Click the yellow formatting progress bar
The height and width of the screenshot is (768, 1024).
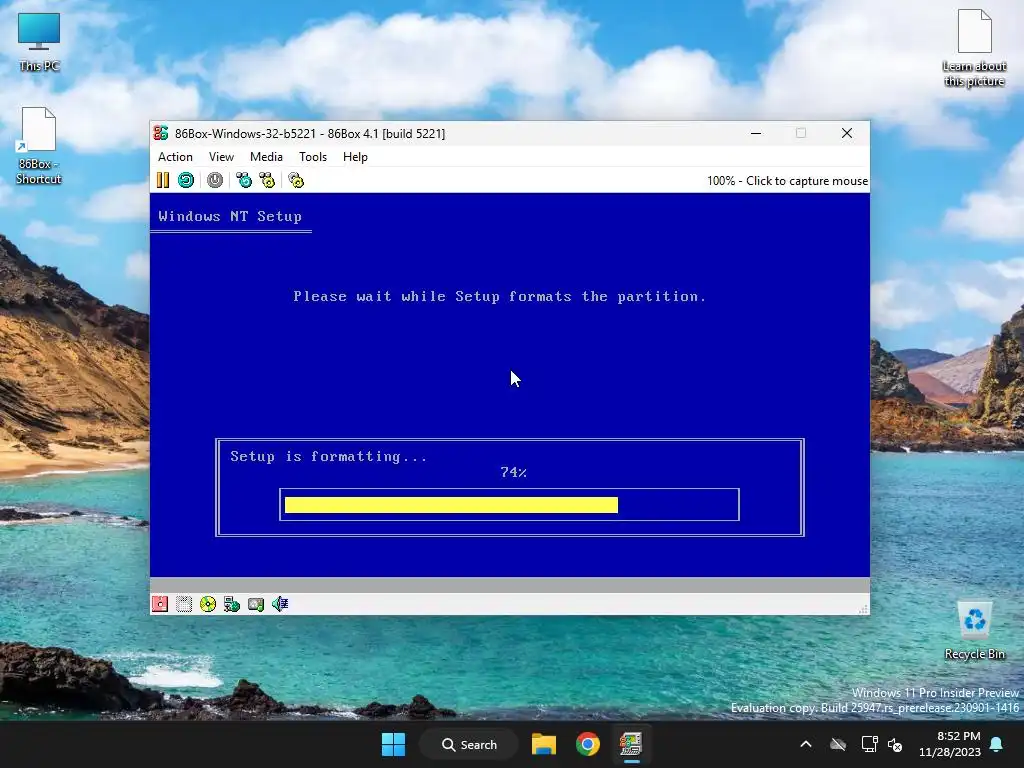(451, 505)
